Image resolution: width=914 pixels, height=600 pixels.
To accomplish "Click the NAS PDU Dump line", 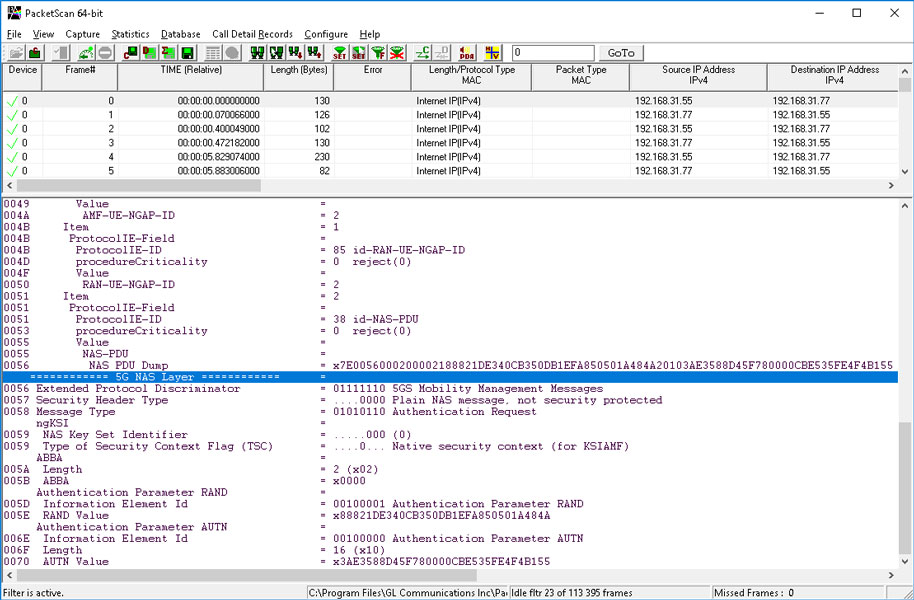I will pos(450,366).
